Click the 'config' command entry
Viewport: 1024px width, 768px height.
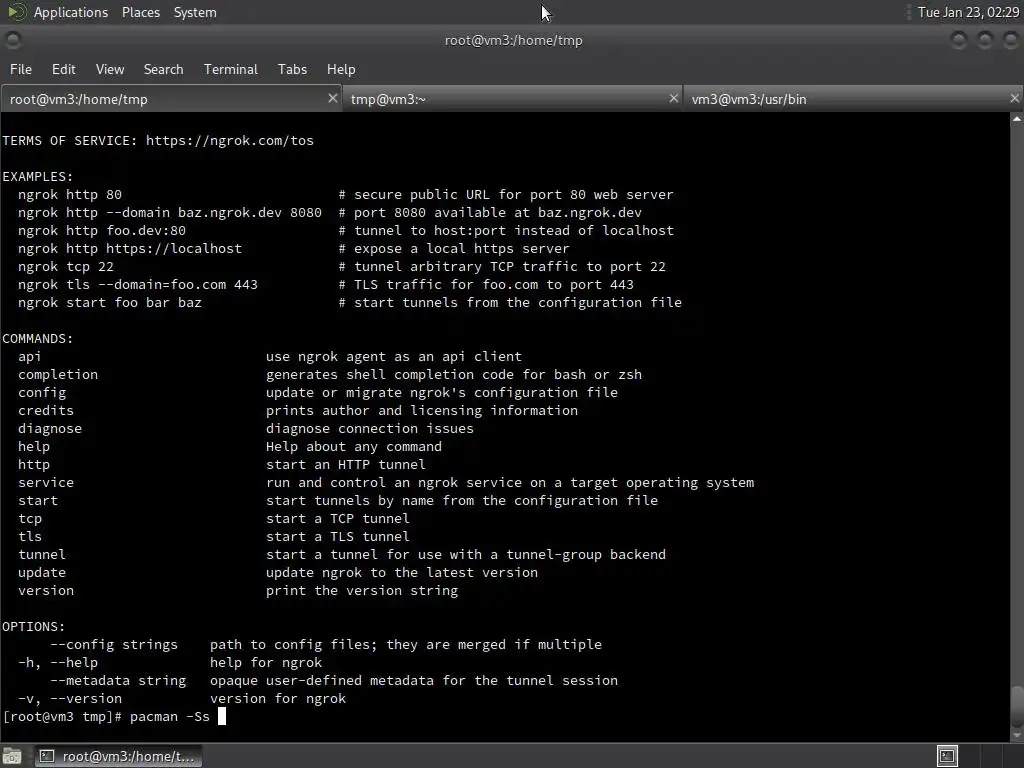[x=42, y=392]
